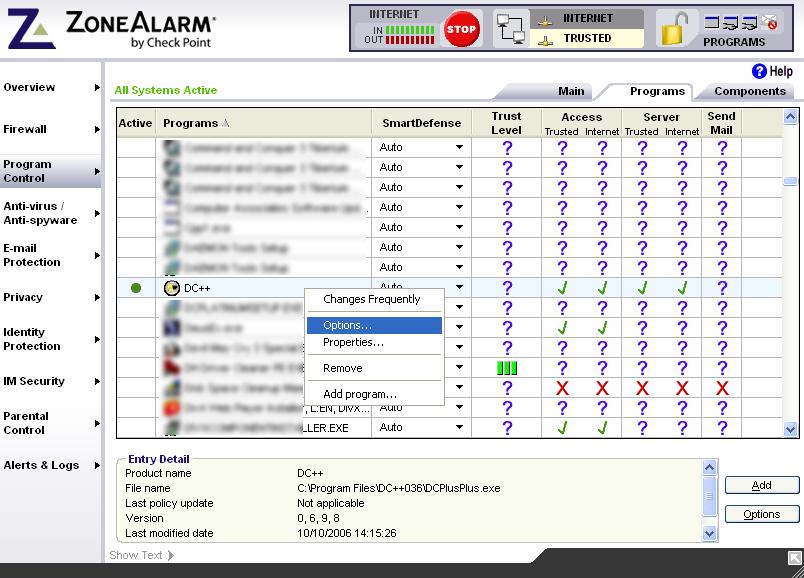Click the Show Text link

(141, 555)
